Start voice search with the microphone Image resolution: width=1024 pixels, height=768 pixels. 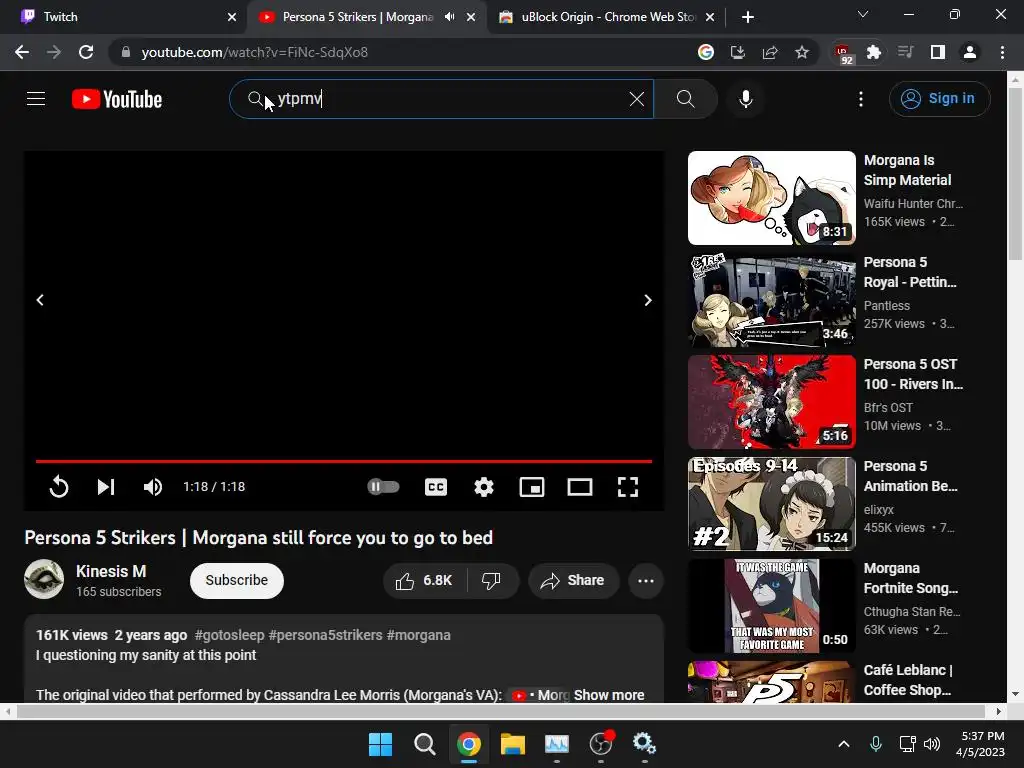point(746,99)
